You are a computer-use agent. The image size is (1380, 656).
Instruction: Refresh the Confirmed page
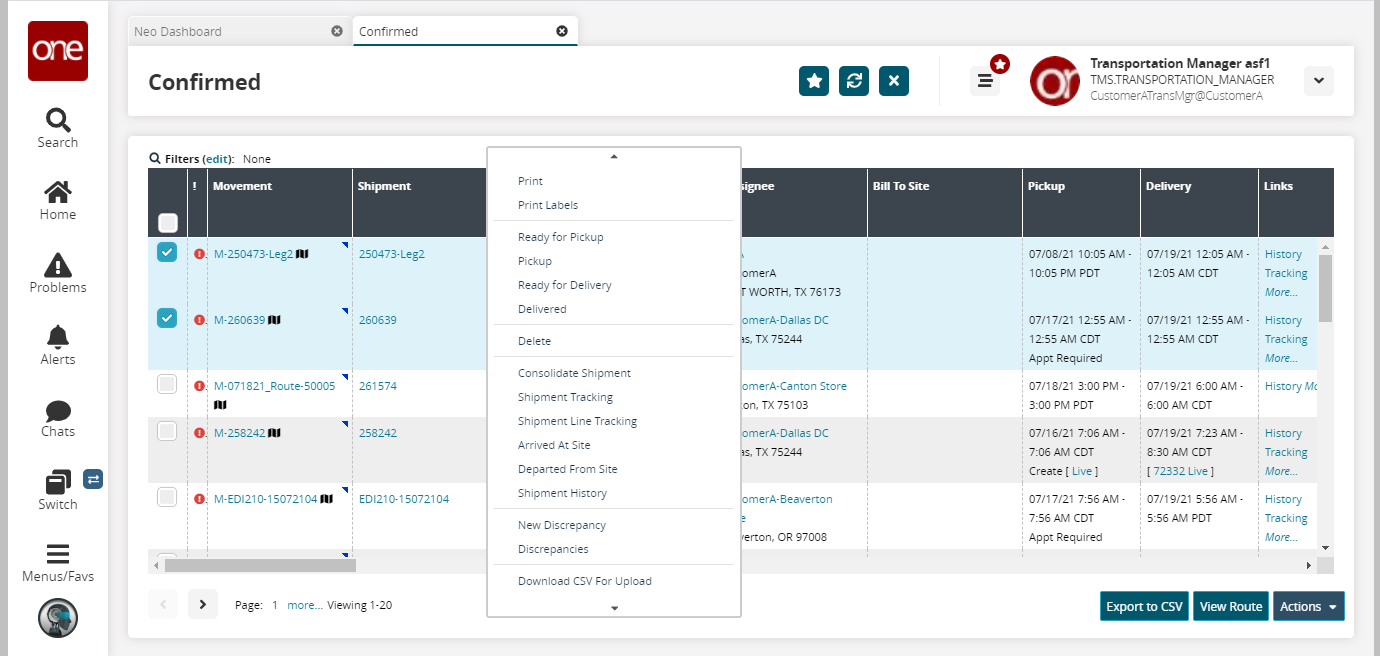[854, 81]
